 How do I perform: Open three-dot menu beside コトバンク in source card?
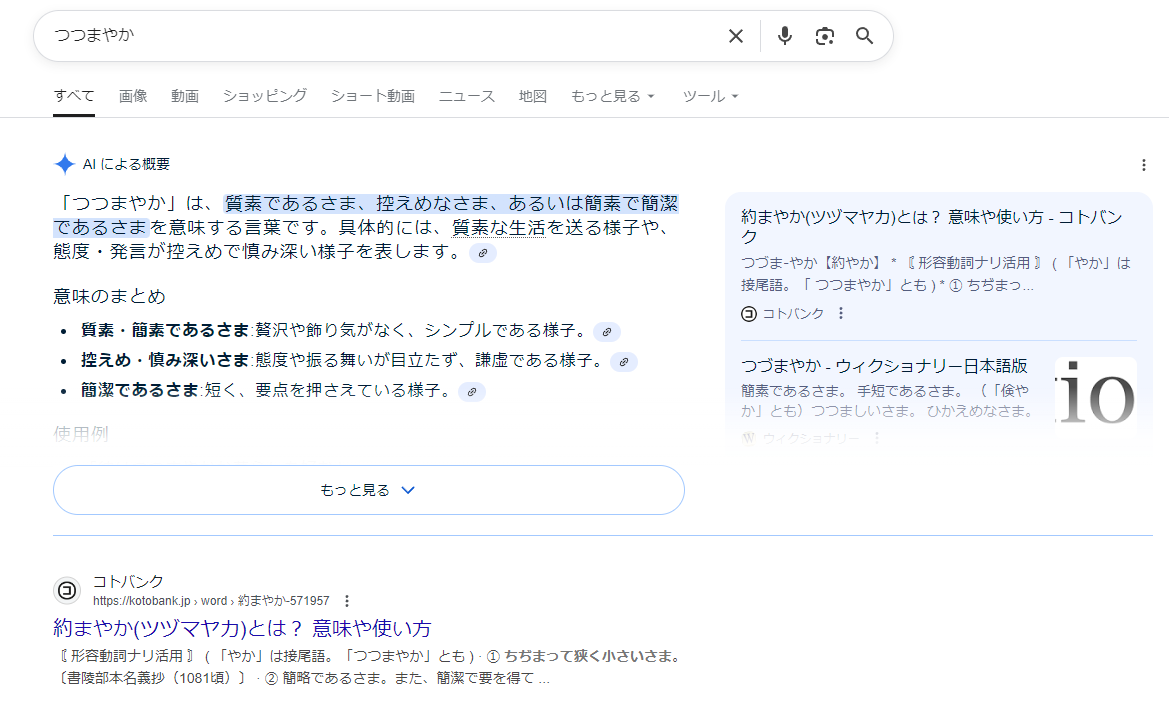(841, 313)
